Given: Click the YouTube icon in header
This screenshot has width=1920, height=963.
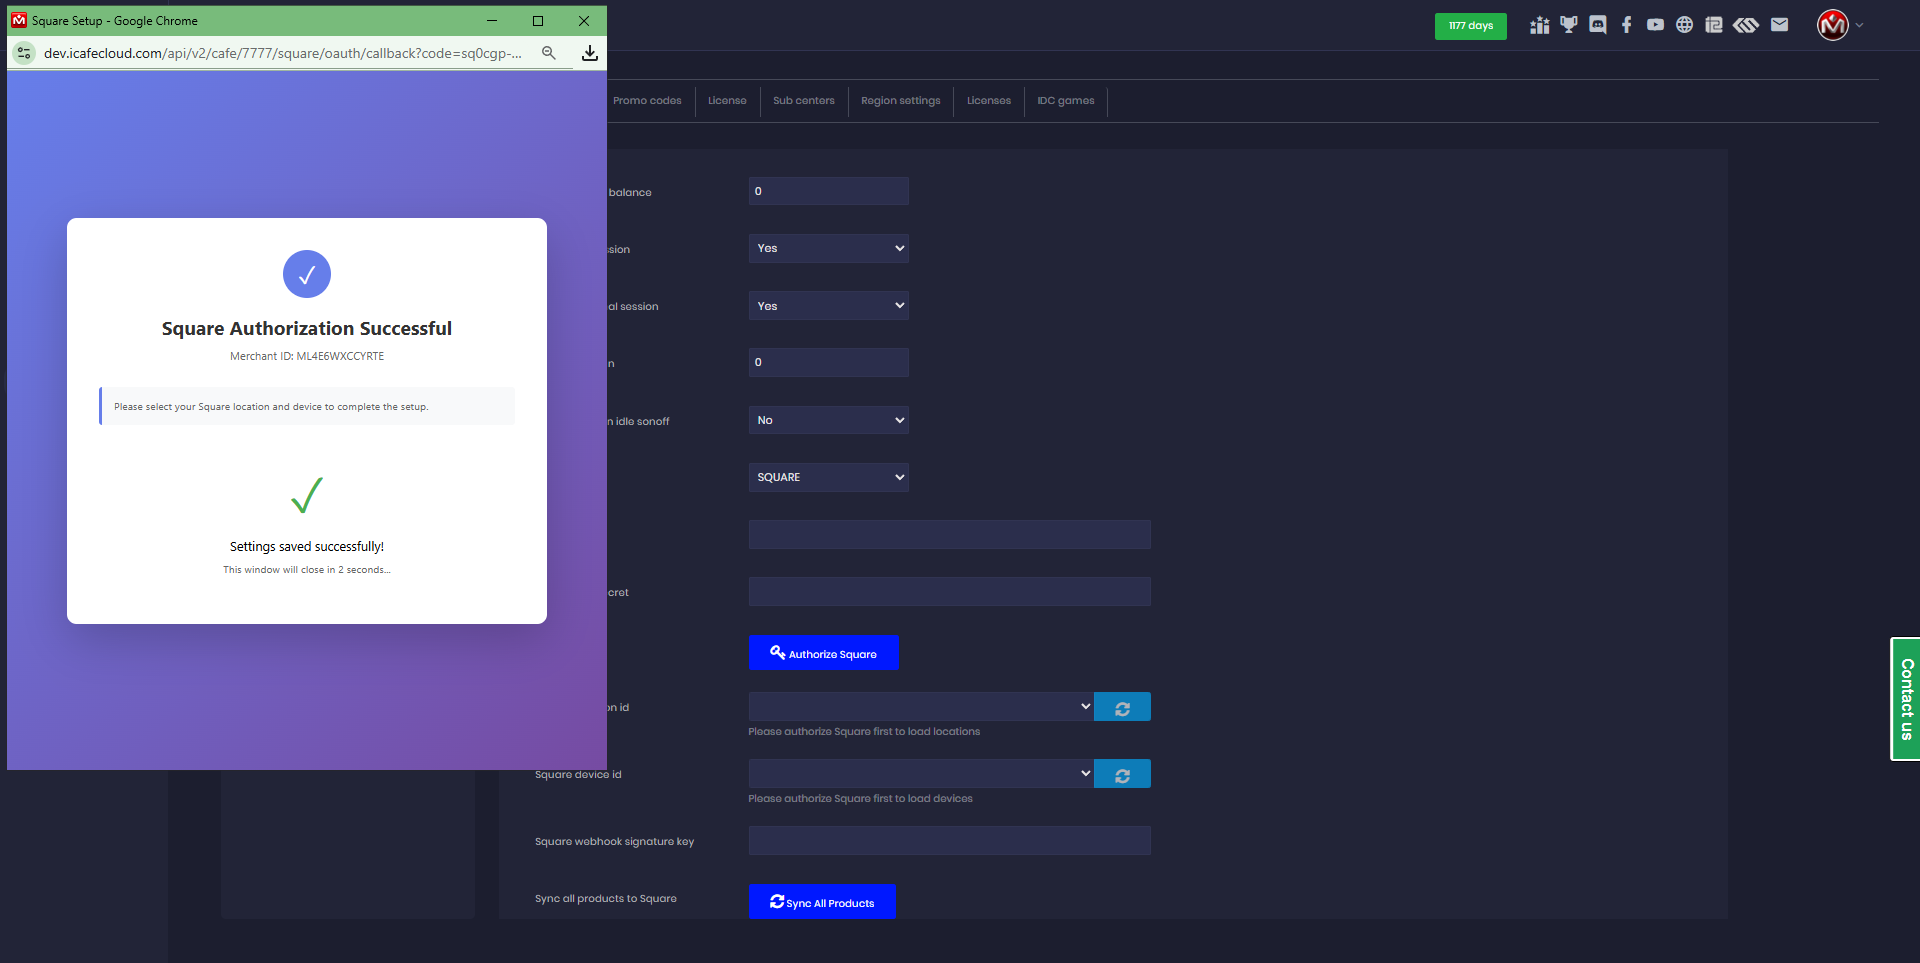Looking at the screenshot, I should [x=1655, y=25].
